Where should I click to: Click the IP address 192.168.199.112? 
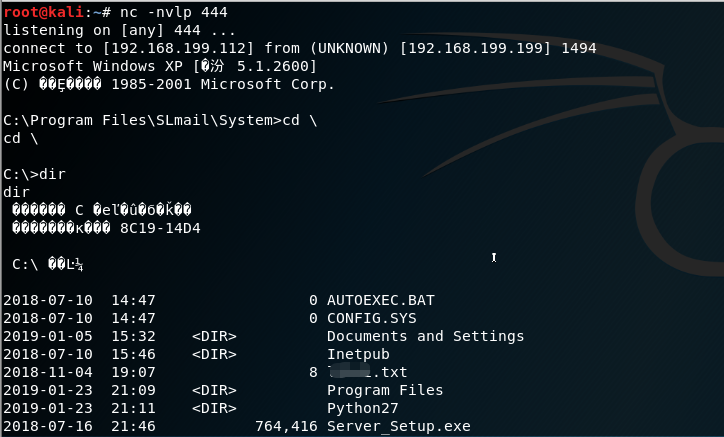tap(179, 49)
